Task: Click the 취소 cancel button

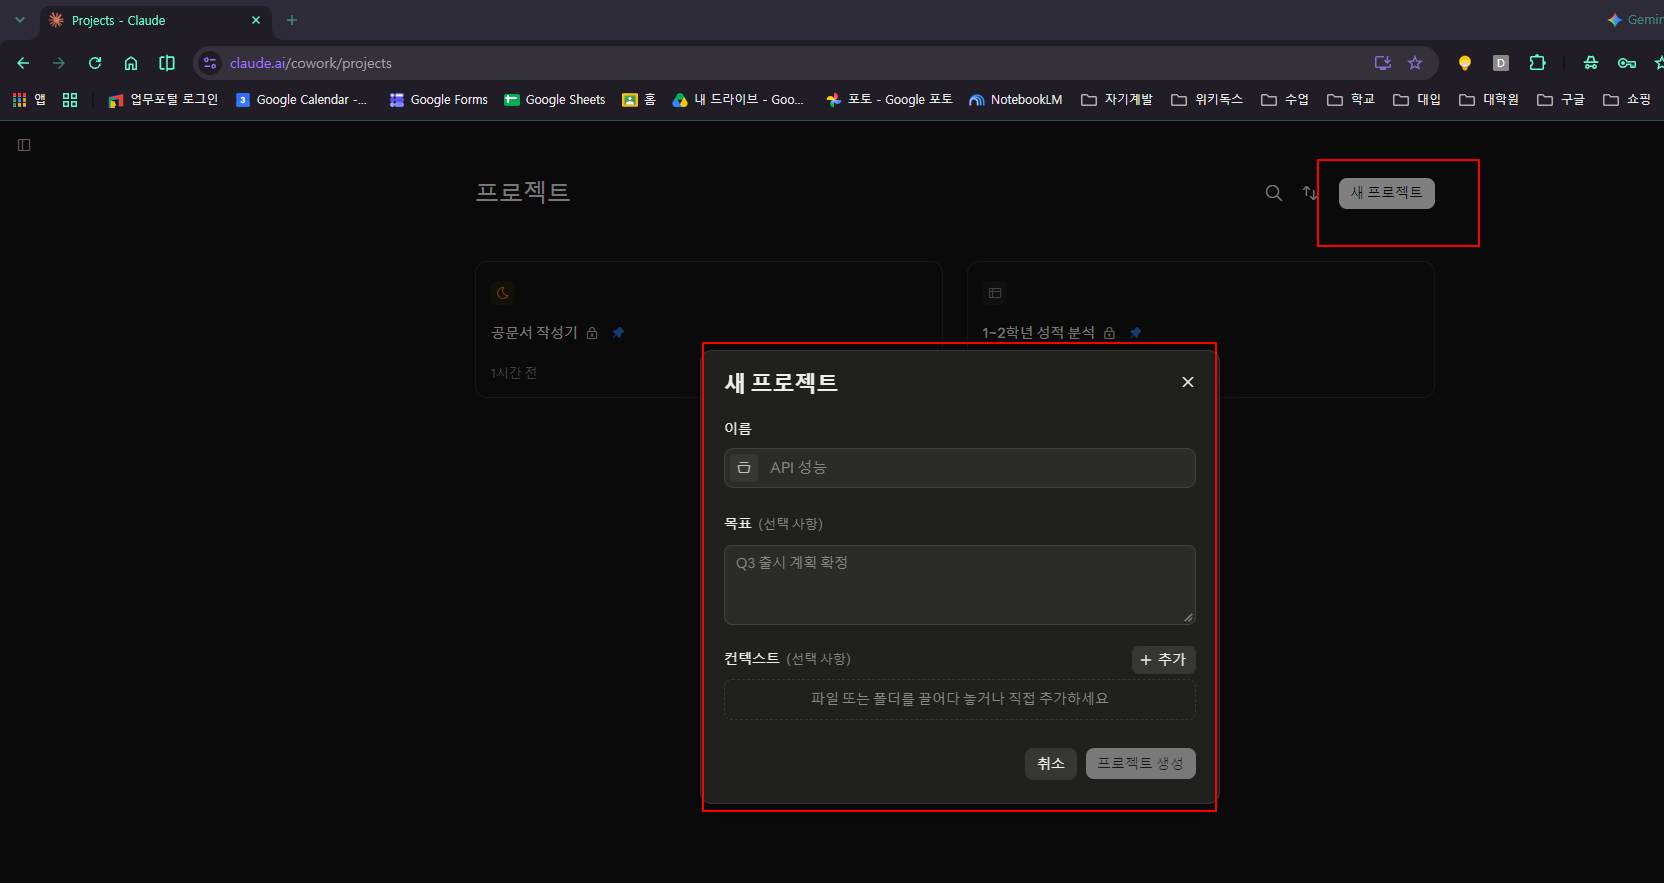Action: pyautogui.click(x=1051, y=764)
